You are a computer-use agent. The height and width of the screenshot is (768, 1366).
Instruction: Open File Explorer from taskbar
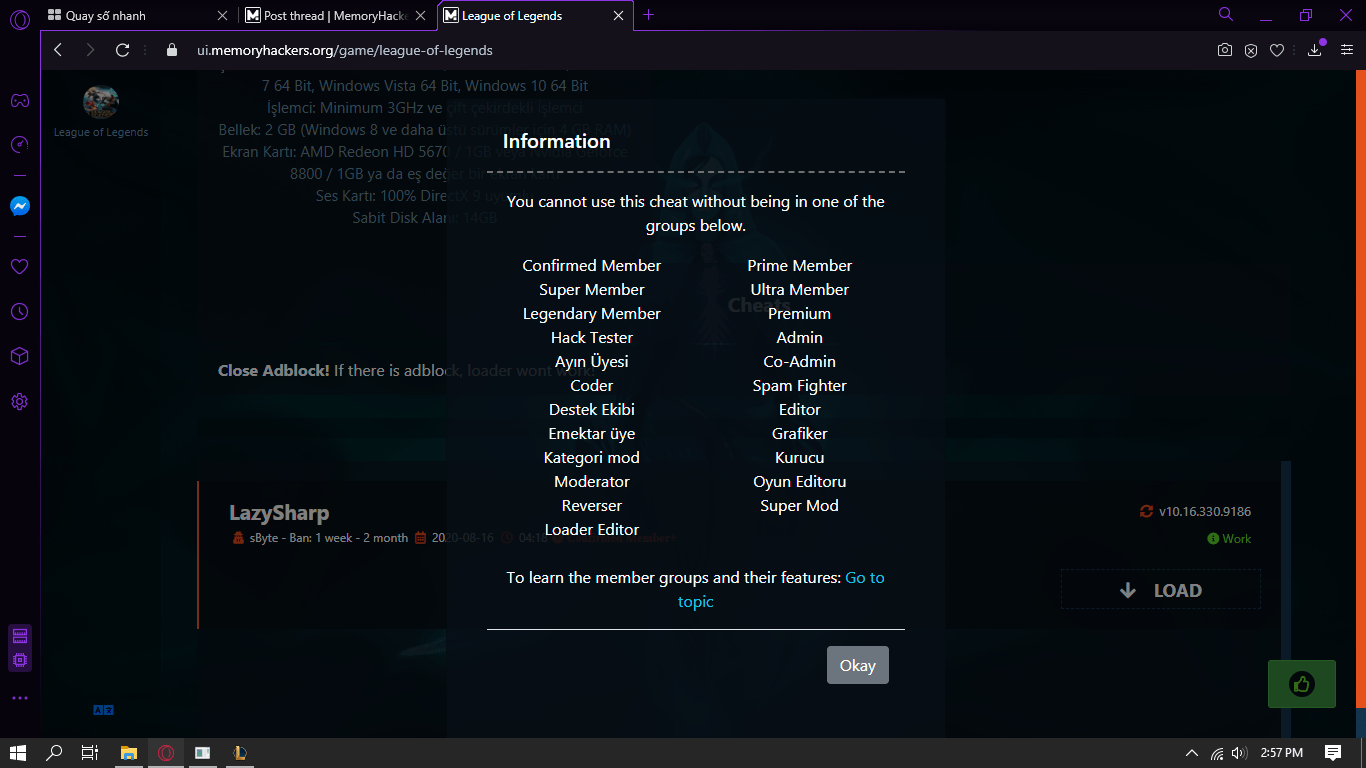129,753
